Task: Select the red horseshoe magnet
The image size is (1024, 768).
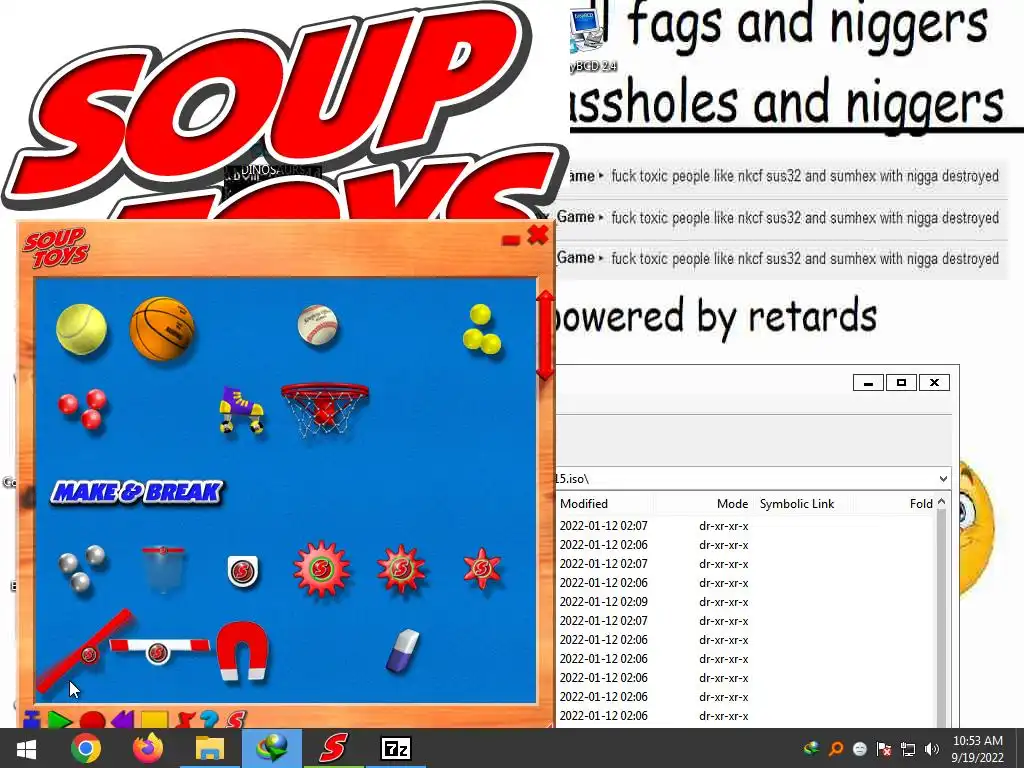Action: click(242, 651)
